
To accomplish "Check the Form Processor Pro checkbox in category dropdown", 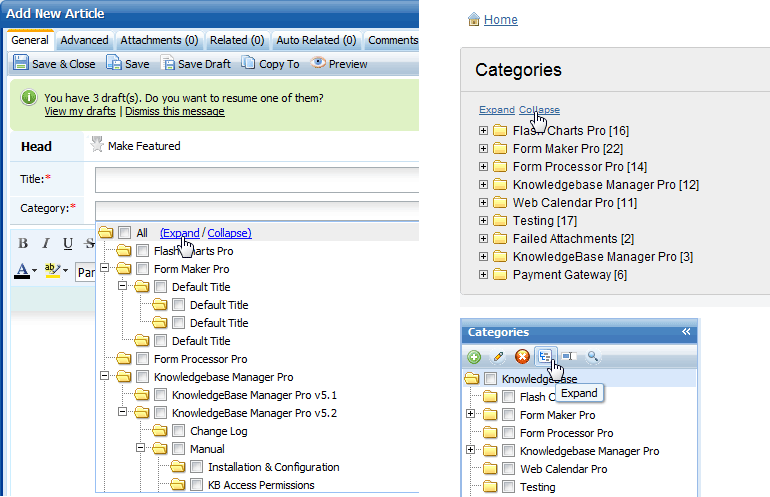I will pyautogui.click(x=142, y=359).
